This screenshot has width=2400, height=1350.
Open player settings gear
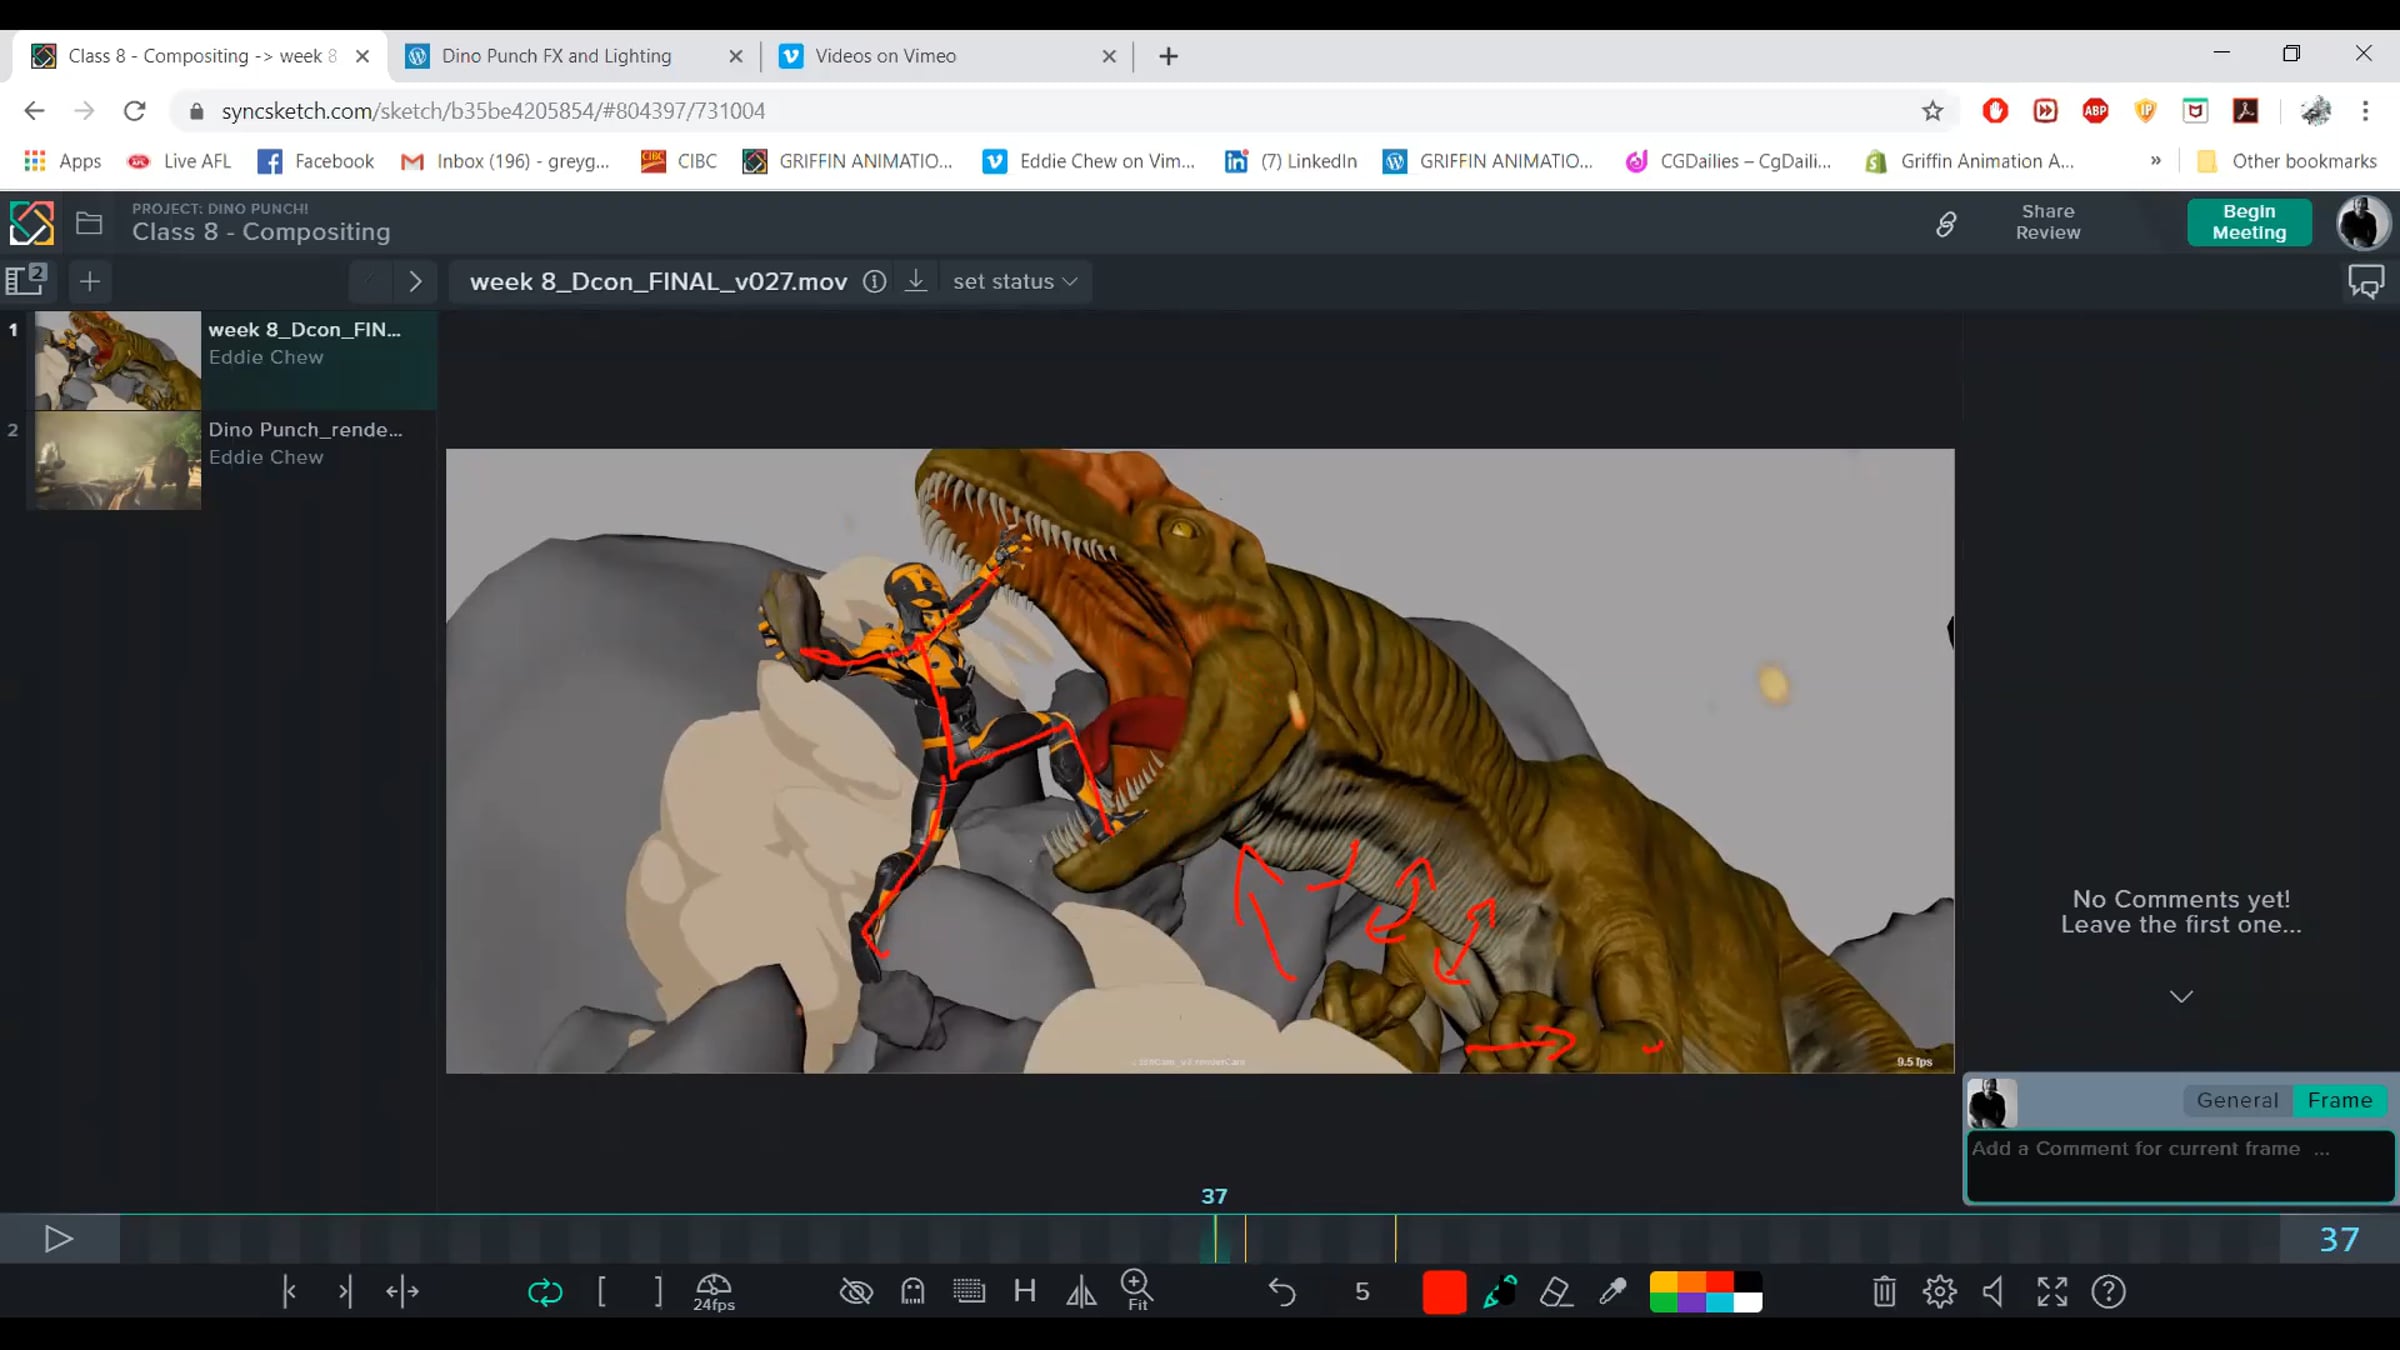point(1940,1292)
